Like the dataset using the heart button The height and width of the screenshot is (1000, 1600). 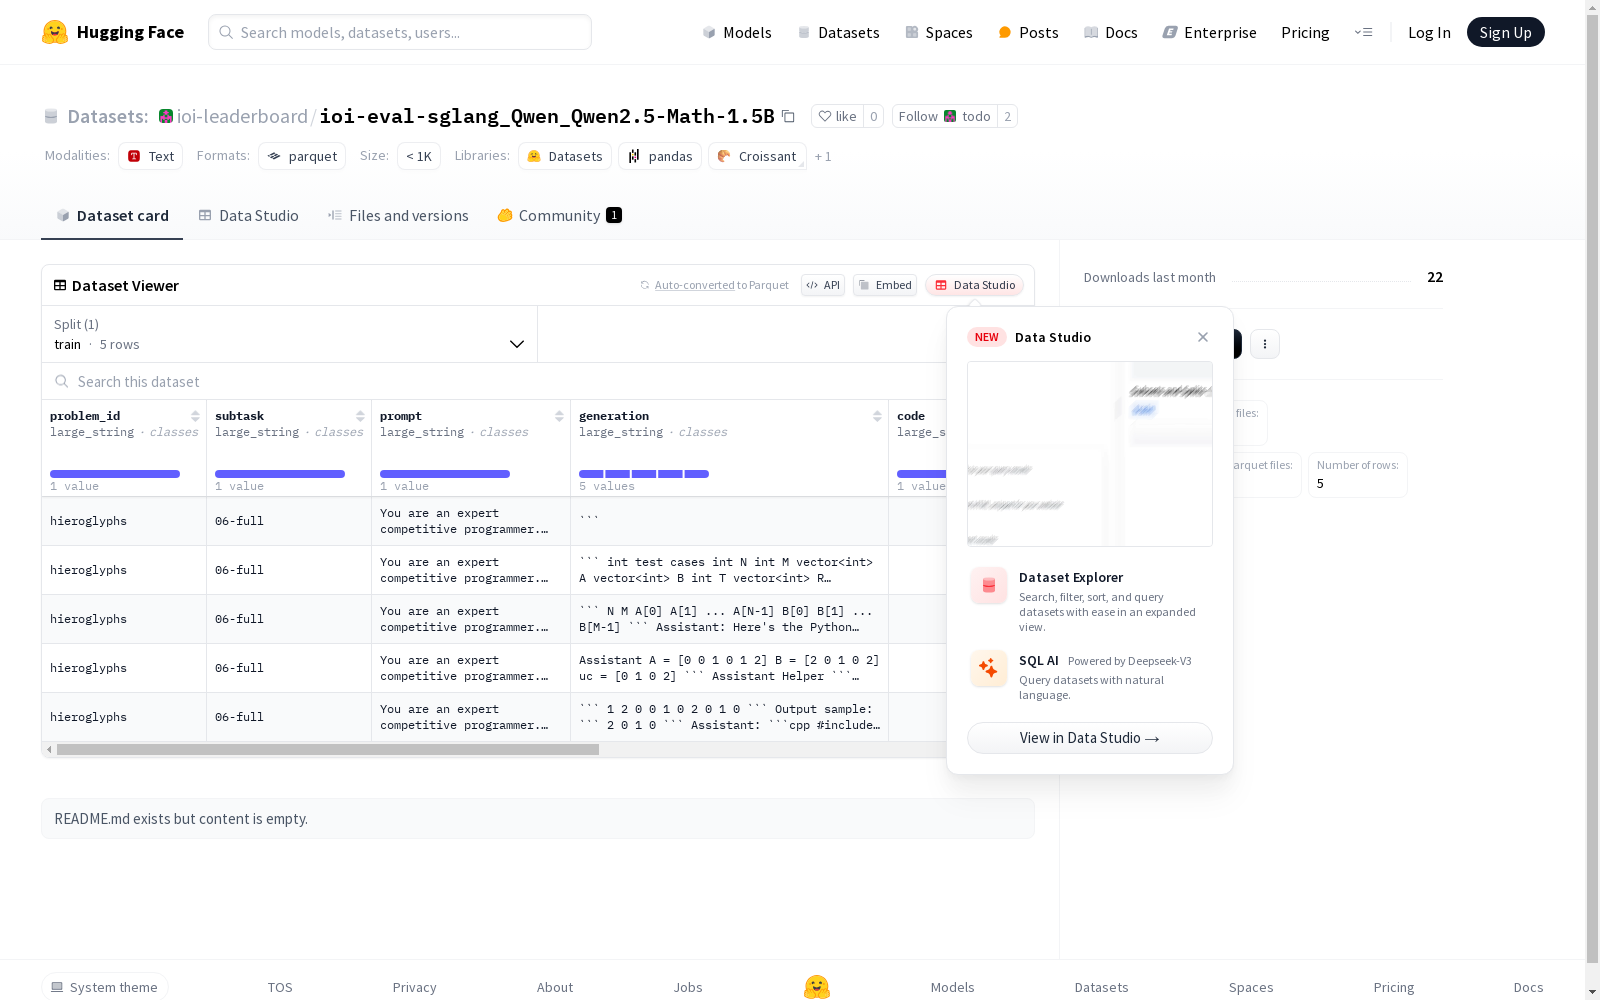838,116
